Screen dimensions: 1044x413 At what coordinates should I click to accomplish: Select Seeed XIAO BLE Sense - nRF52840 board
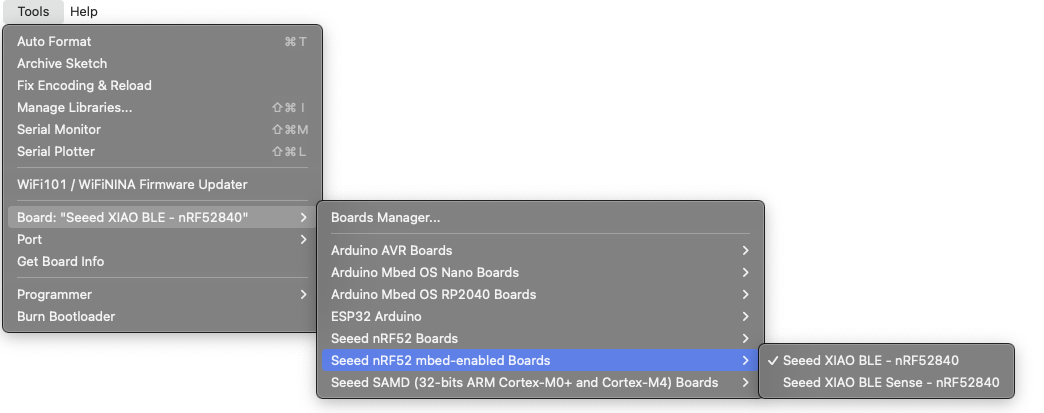pyautogui.click(x=886, y=382)
